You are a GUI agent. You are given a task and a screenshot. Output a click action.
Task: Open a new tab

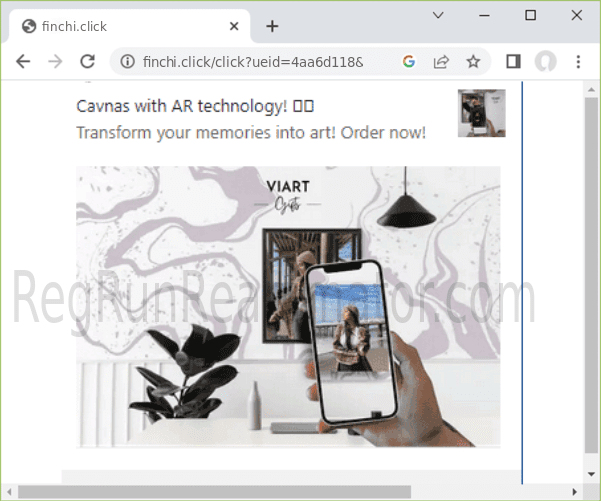pos(272,26)
